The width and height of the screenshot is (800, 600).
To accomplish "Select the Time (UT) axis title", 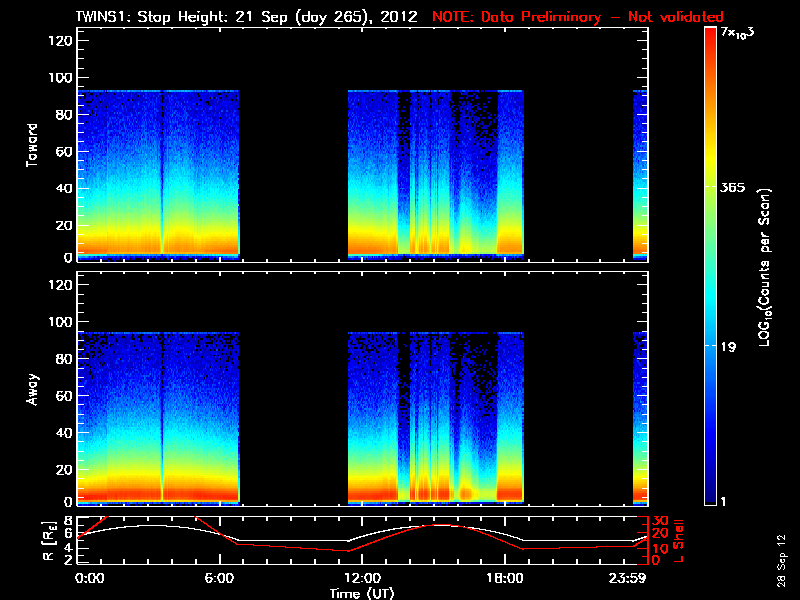I will (x=363, y=592).
